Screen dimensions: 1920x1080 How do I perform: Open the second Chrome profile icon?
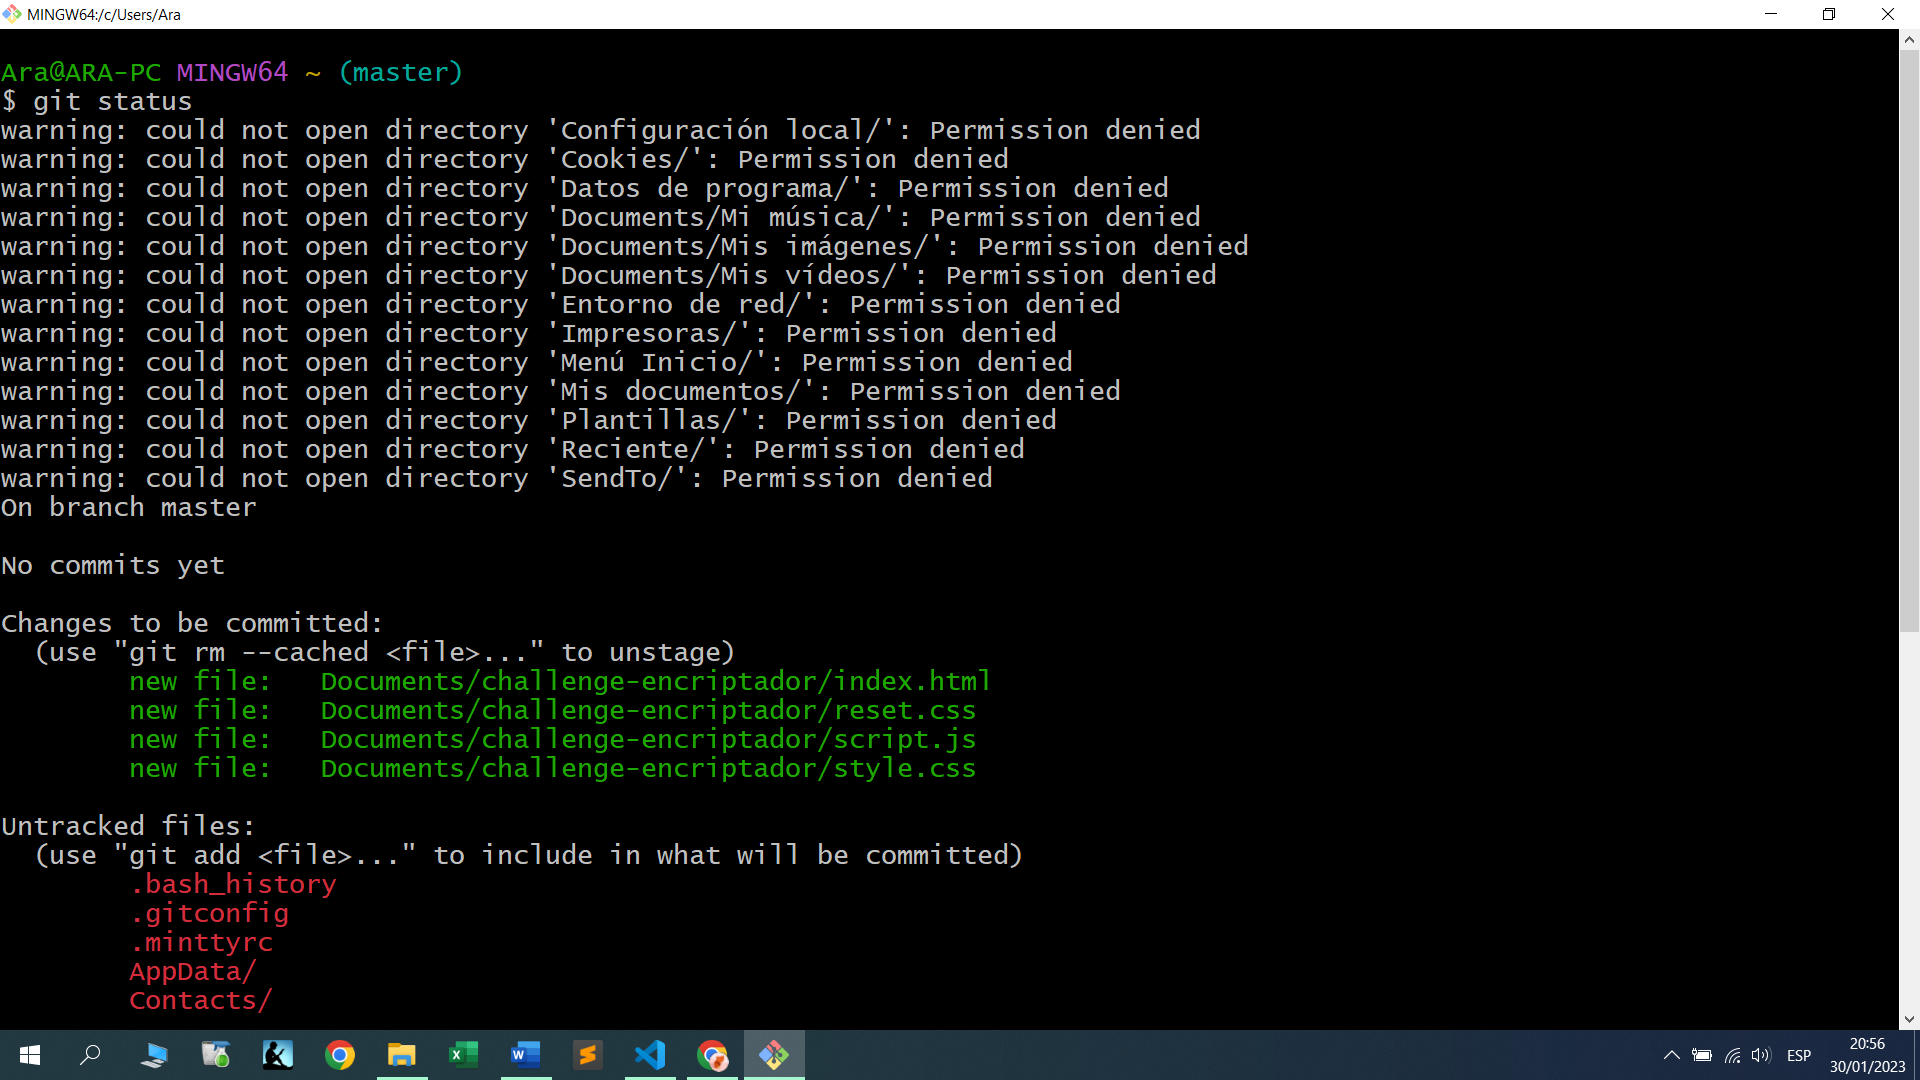tap(712, 1055)
